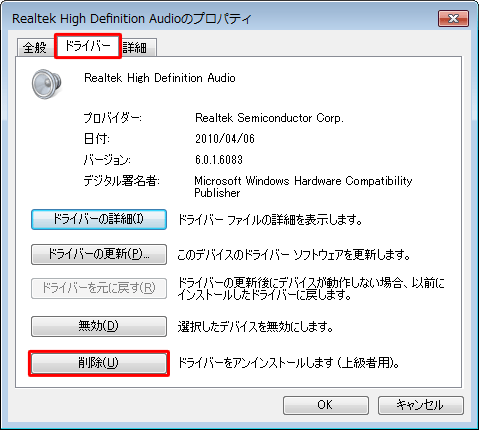Click the title bar text Realtek High Definition Audioのプロパティ
The image size is (479, 430).
(132, 19)
